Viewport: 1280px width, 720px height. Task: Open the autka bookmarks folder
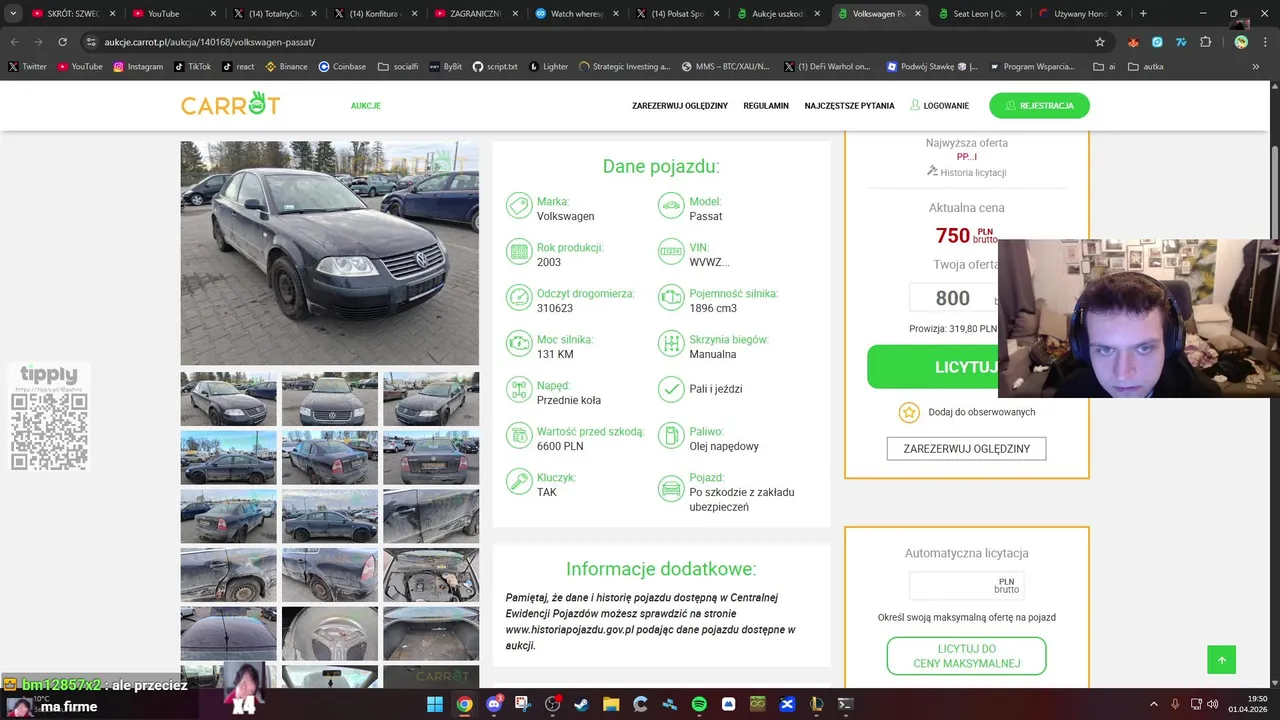pyautogui.click(x=1145, y=67)
